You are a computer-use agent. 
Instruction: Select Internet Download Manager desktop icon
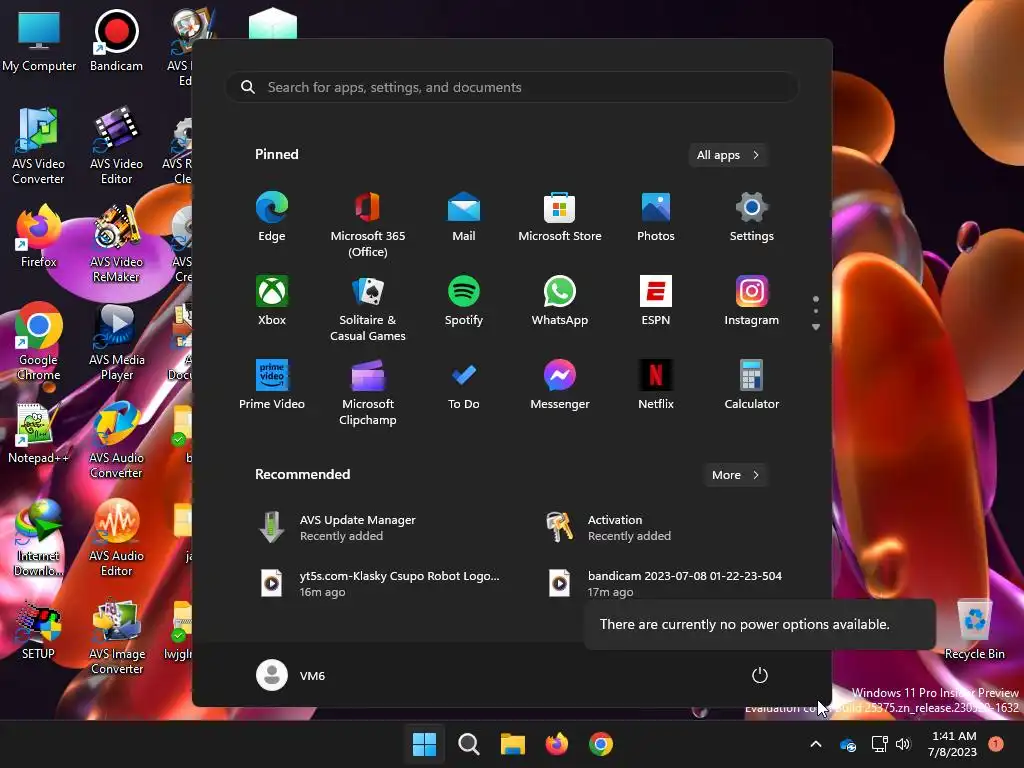[39, 538]
